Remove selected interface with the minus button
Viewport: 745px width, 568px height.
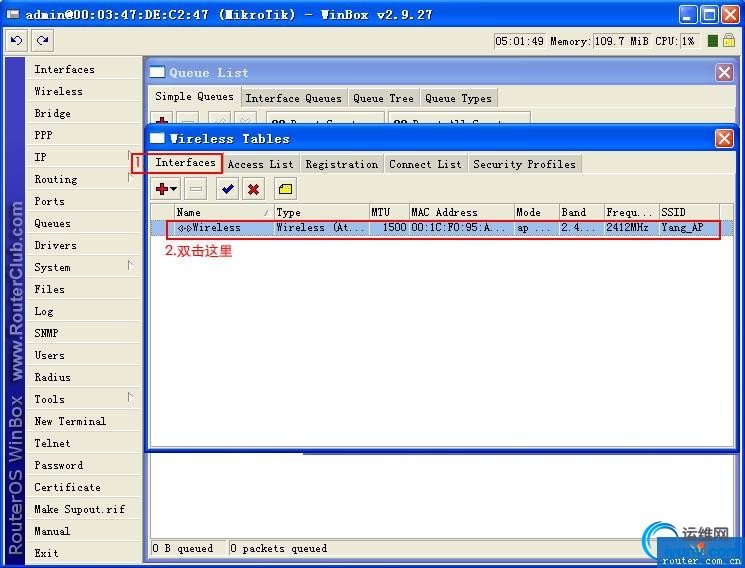pyautogui.click(x=196, y=189)
